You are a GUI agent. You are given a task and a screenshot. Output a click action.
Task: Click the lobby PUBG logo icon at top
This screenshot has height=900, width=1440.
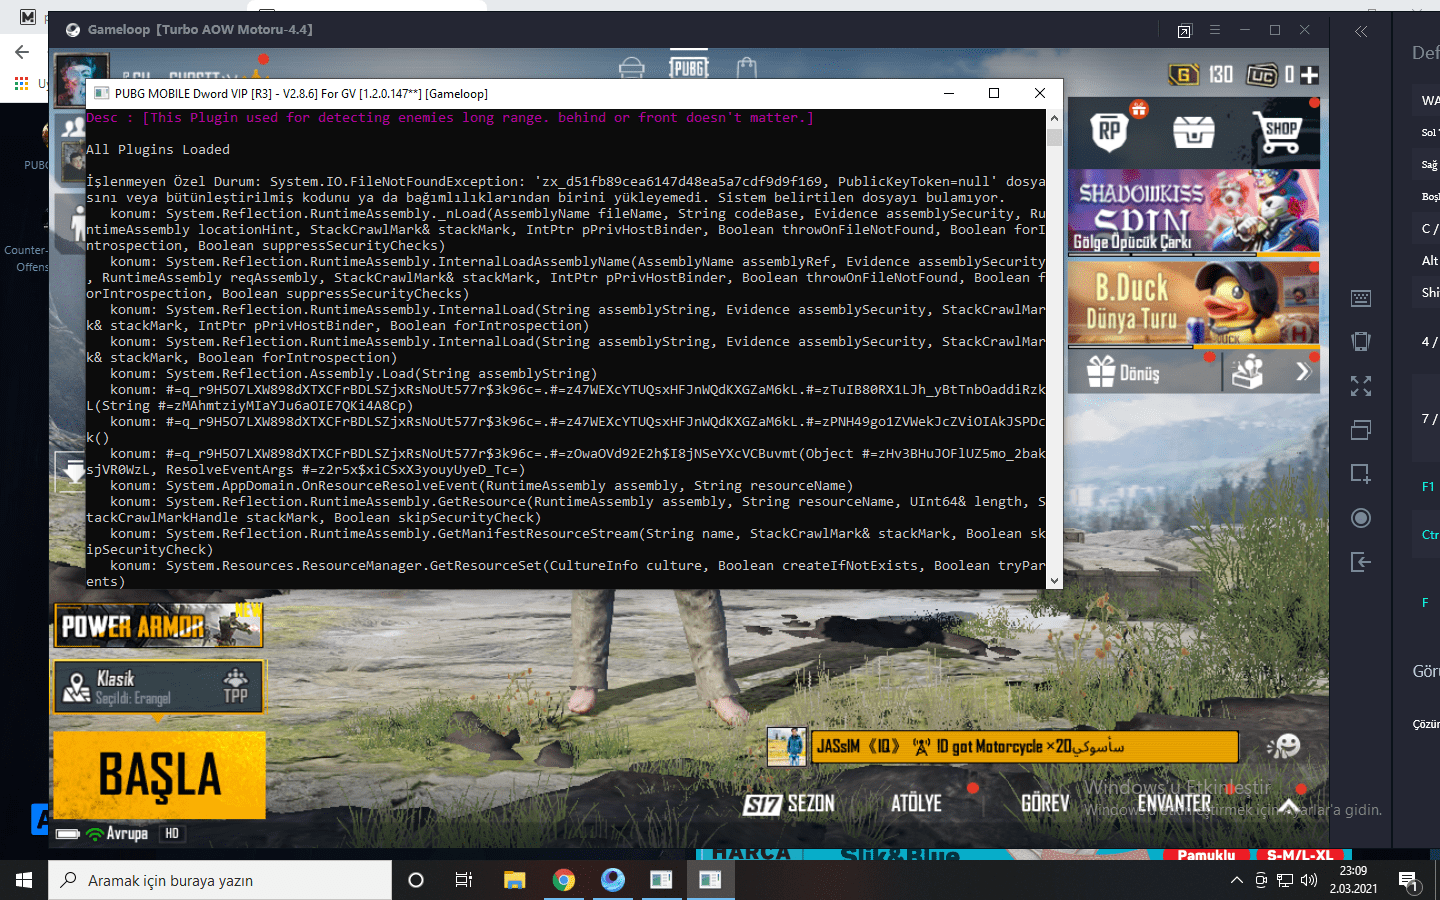pos(689,67)
